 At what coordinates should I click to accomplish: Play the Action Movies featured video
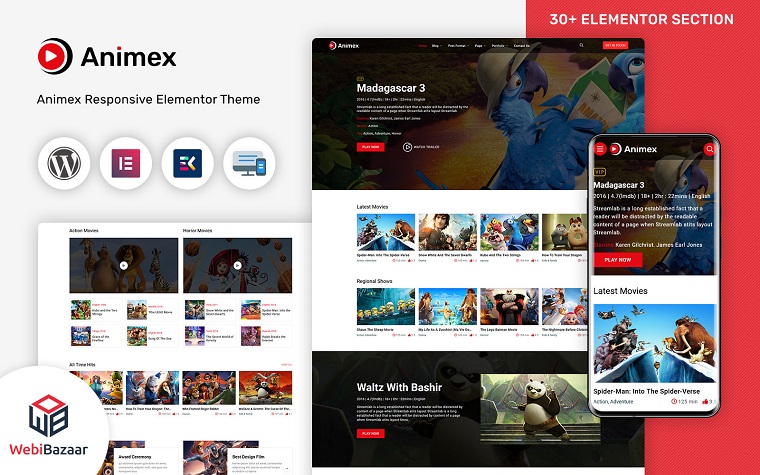point(124,265)
